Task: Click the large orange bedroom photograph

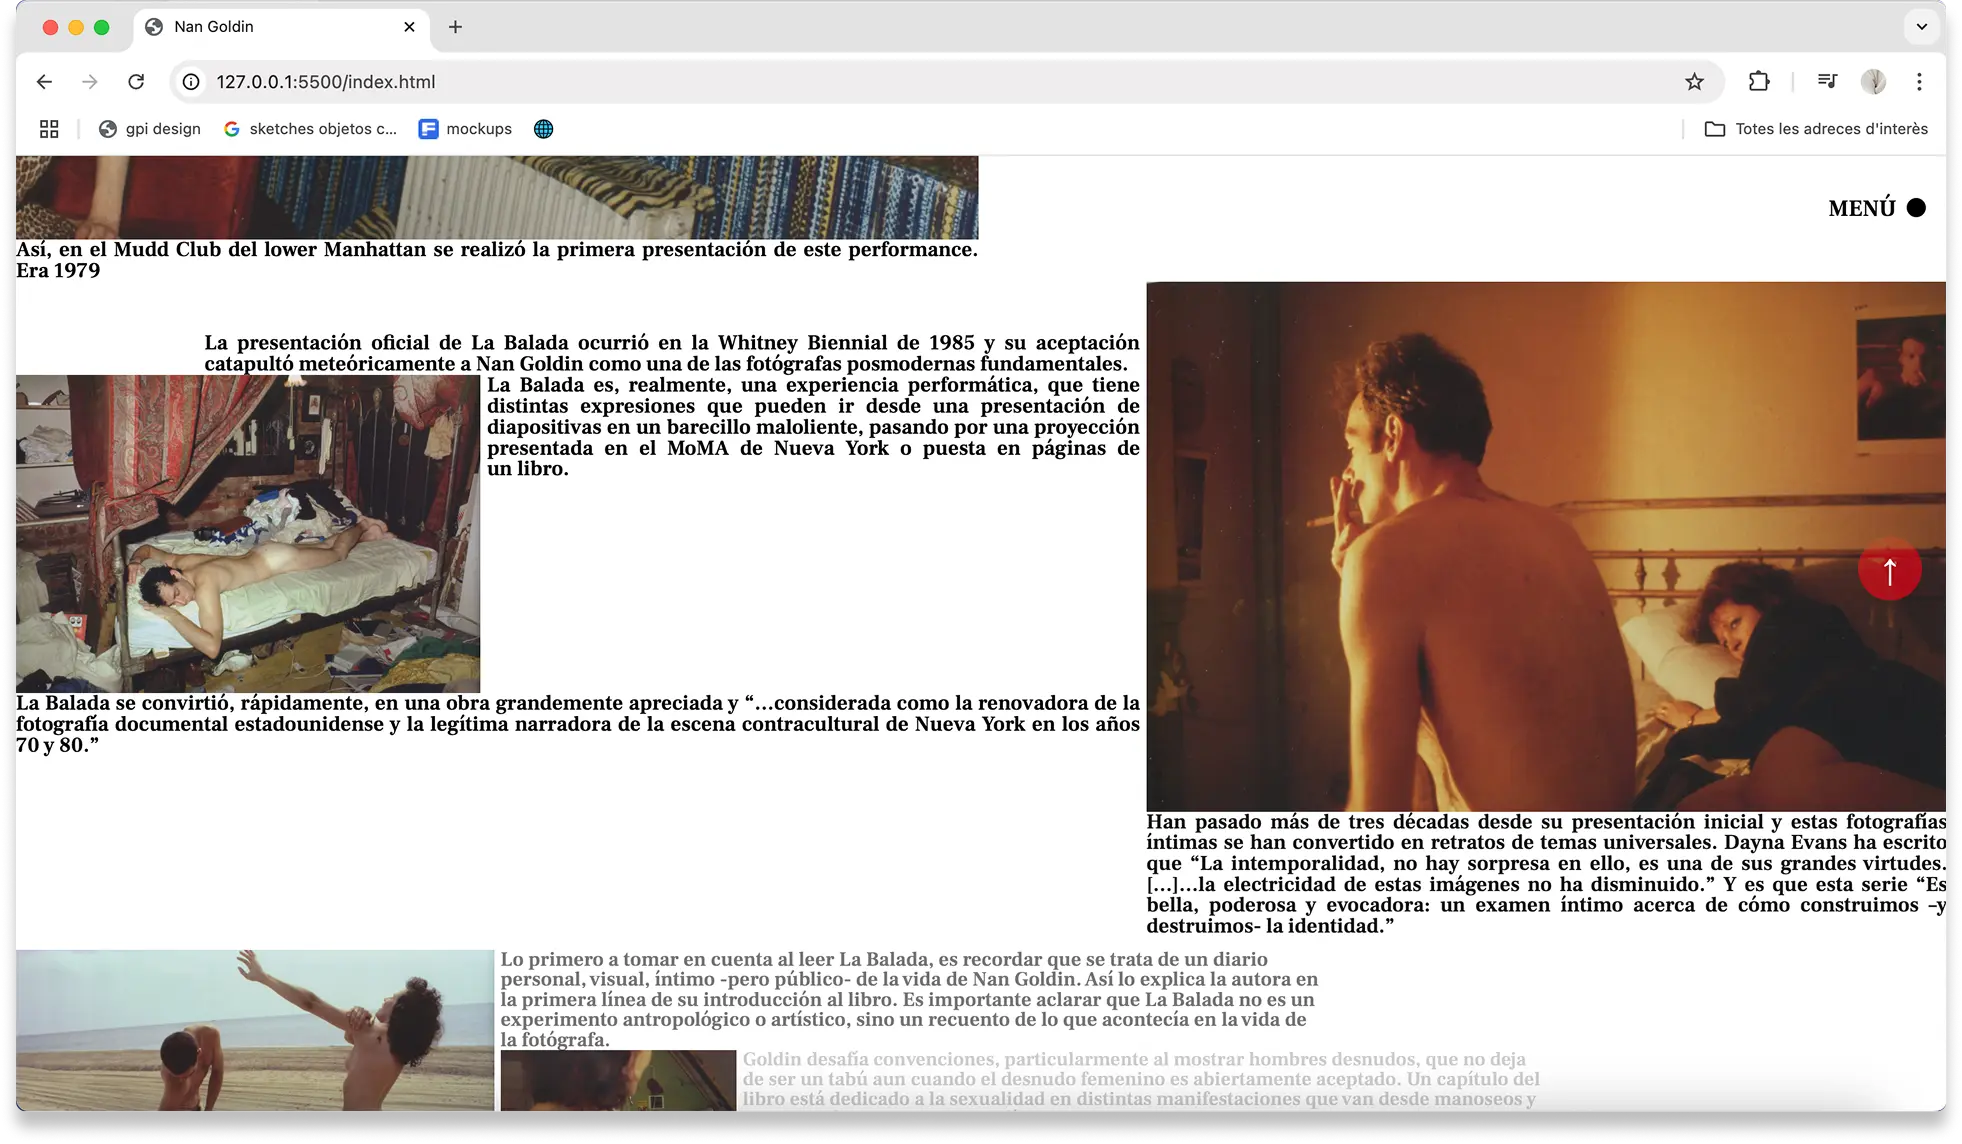Action: coord(1546,546)
